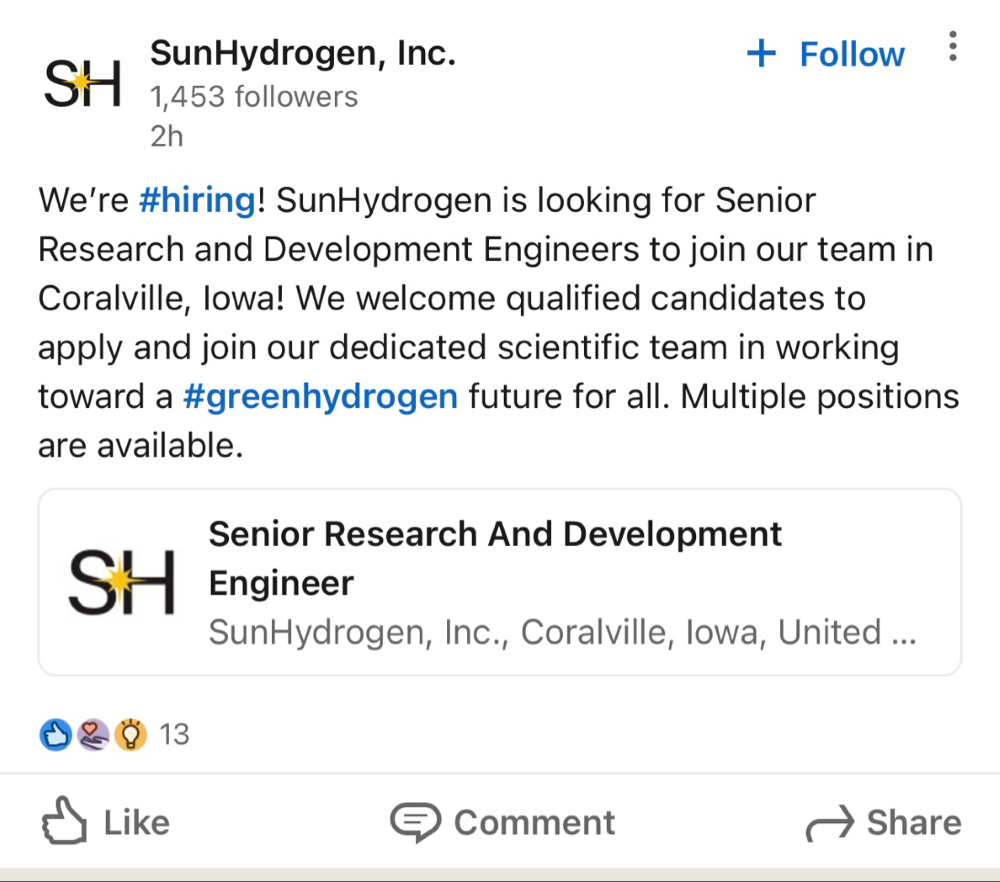
Task: Open the #greenhydrogen hashtag link
Action: click(x=320, y=396)
